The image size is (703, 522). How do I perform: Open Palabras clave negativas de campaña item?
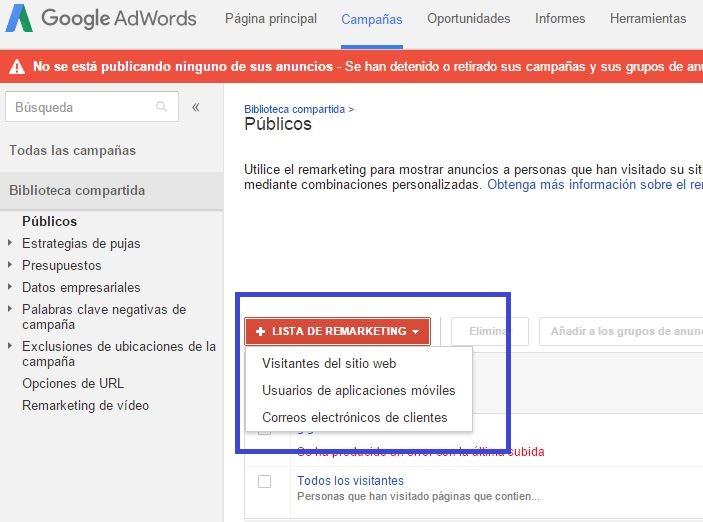click(104, 317)
